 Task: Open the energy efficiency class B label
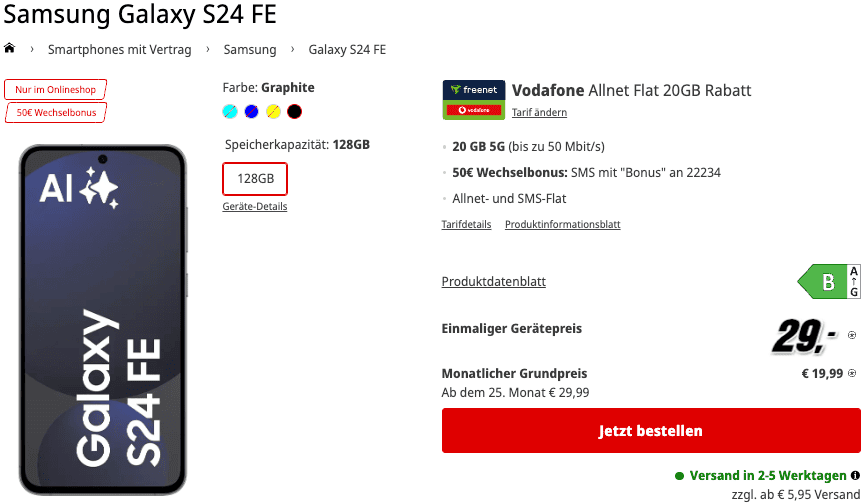[828, 281]
